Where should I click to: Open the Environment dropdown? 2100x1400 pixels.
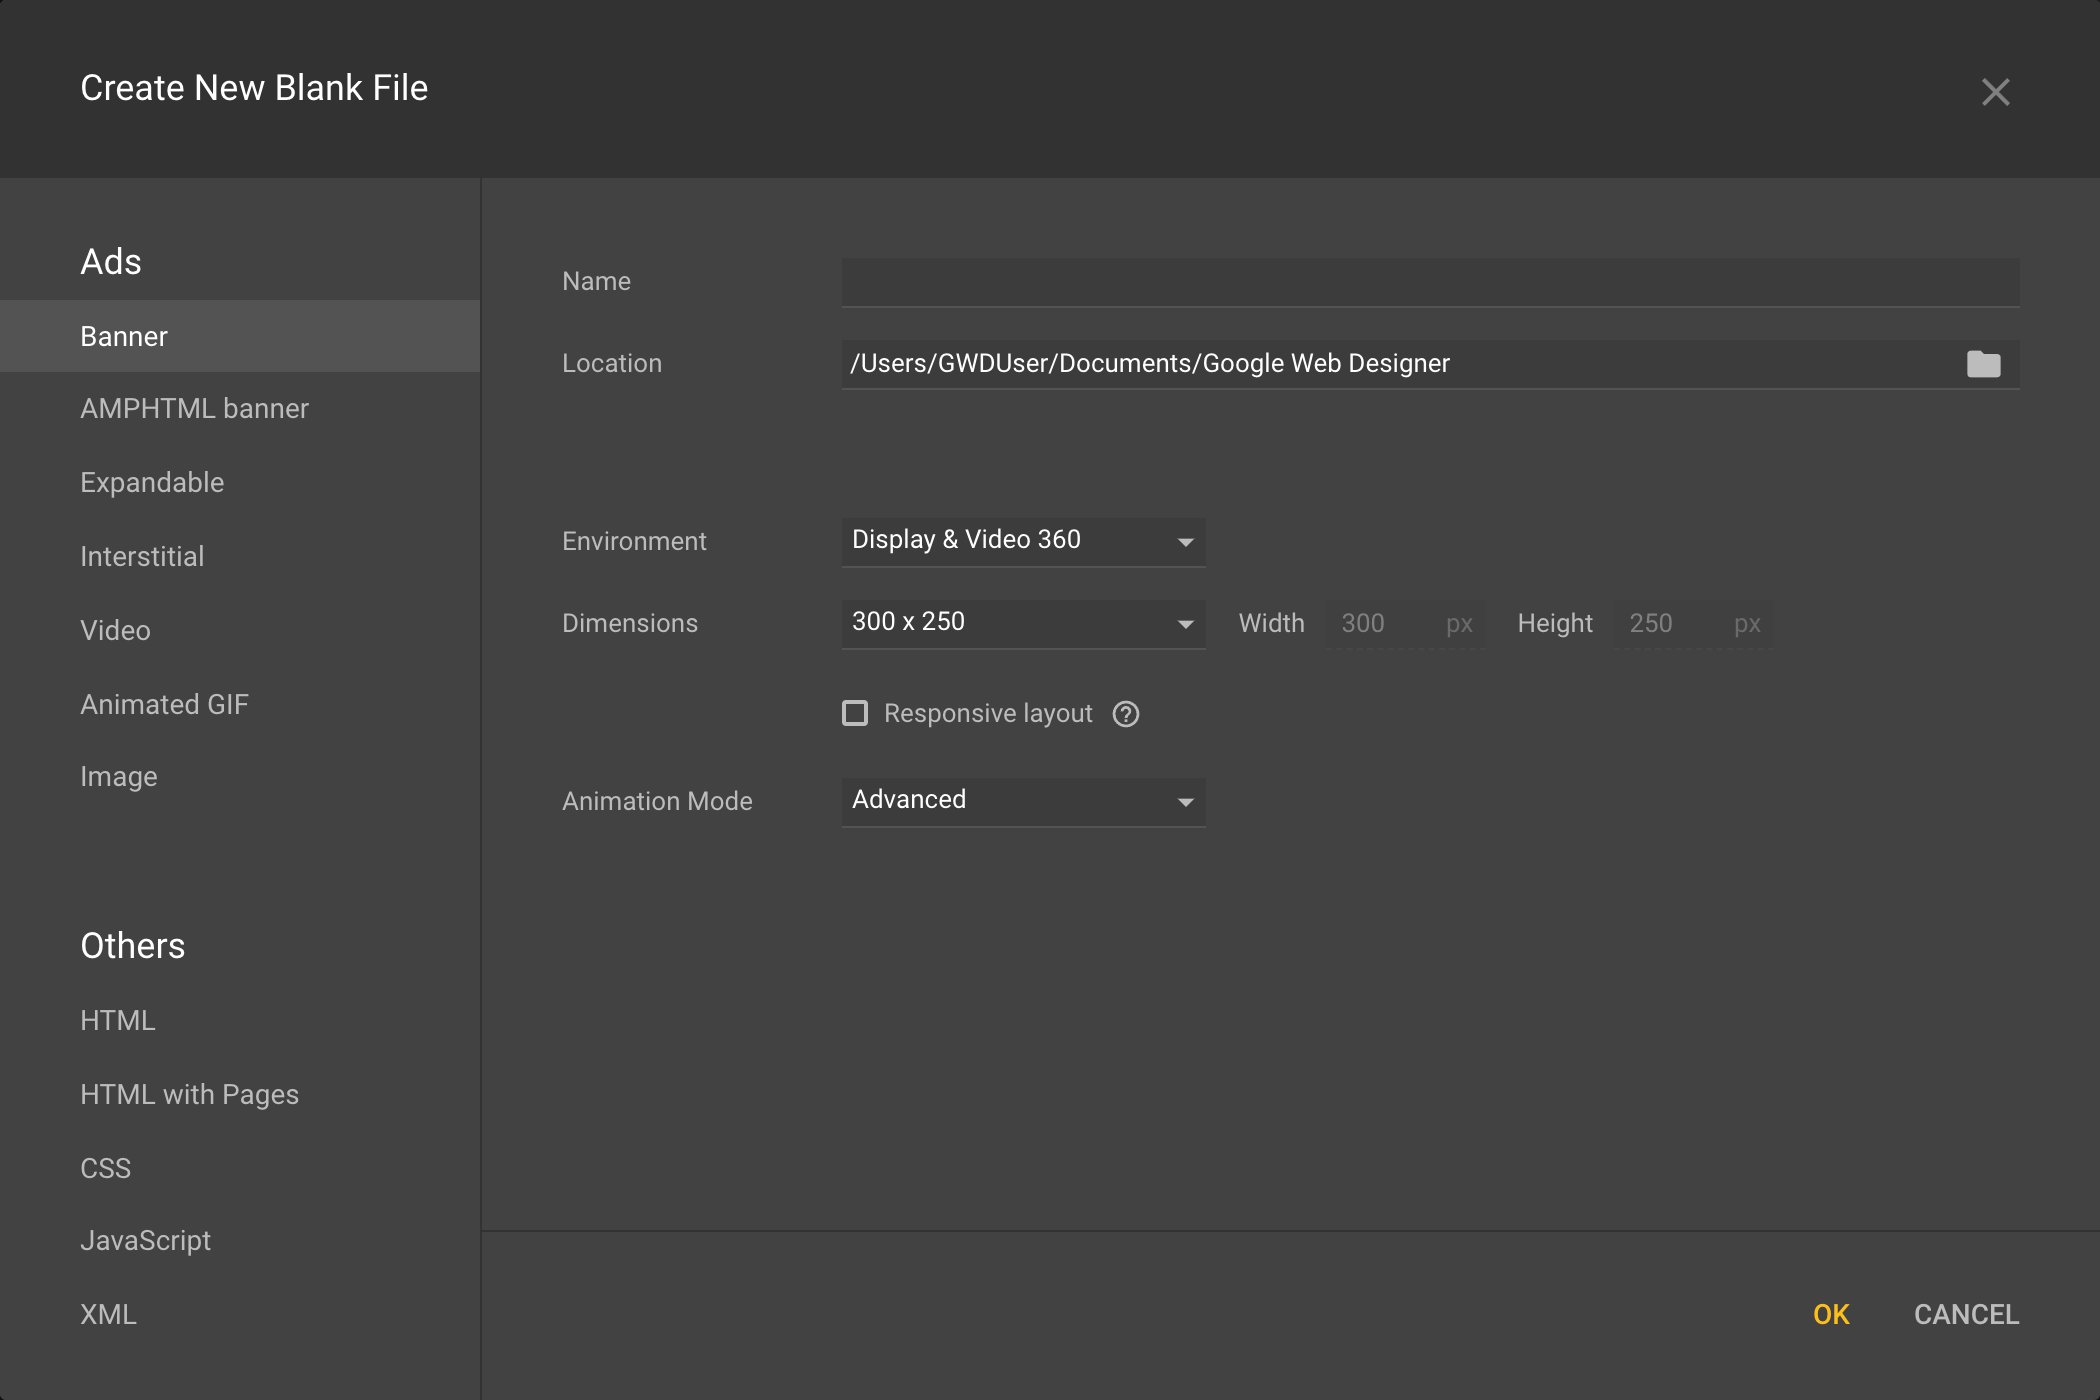coord(1022,541)
